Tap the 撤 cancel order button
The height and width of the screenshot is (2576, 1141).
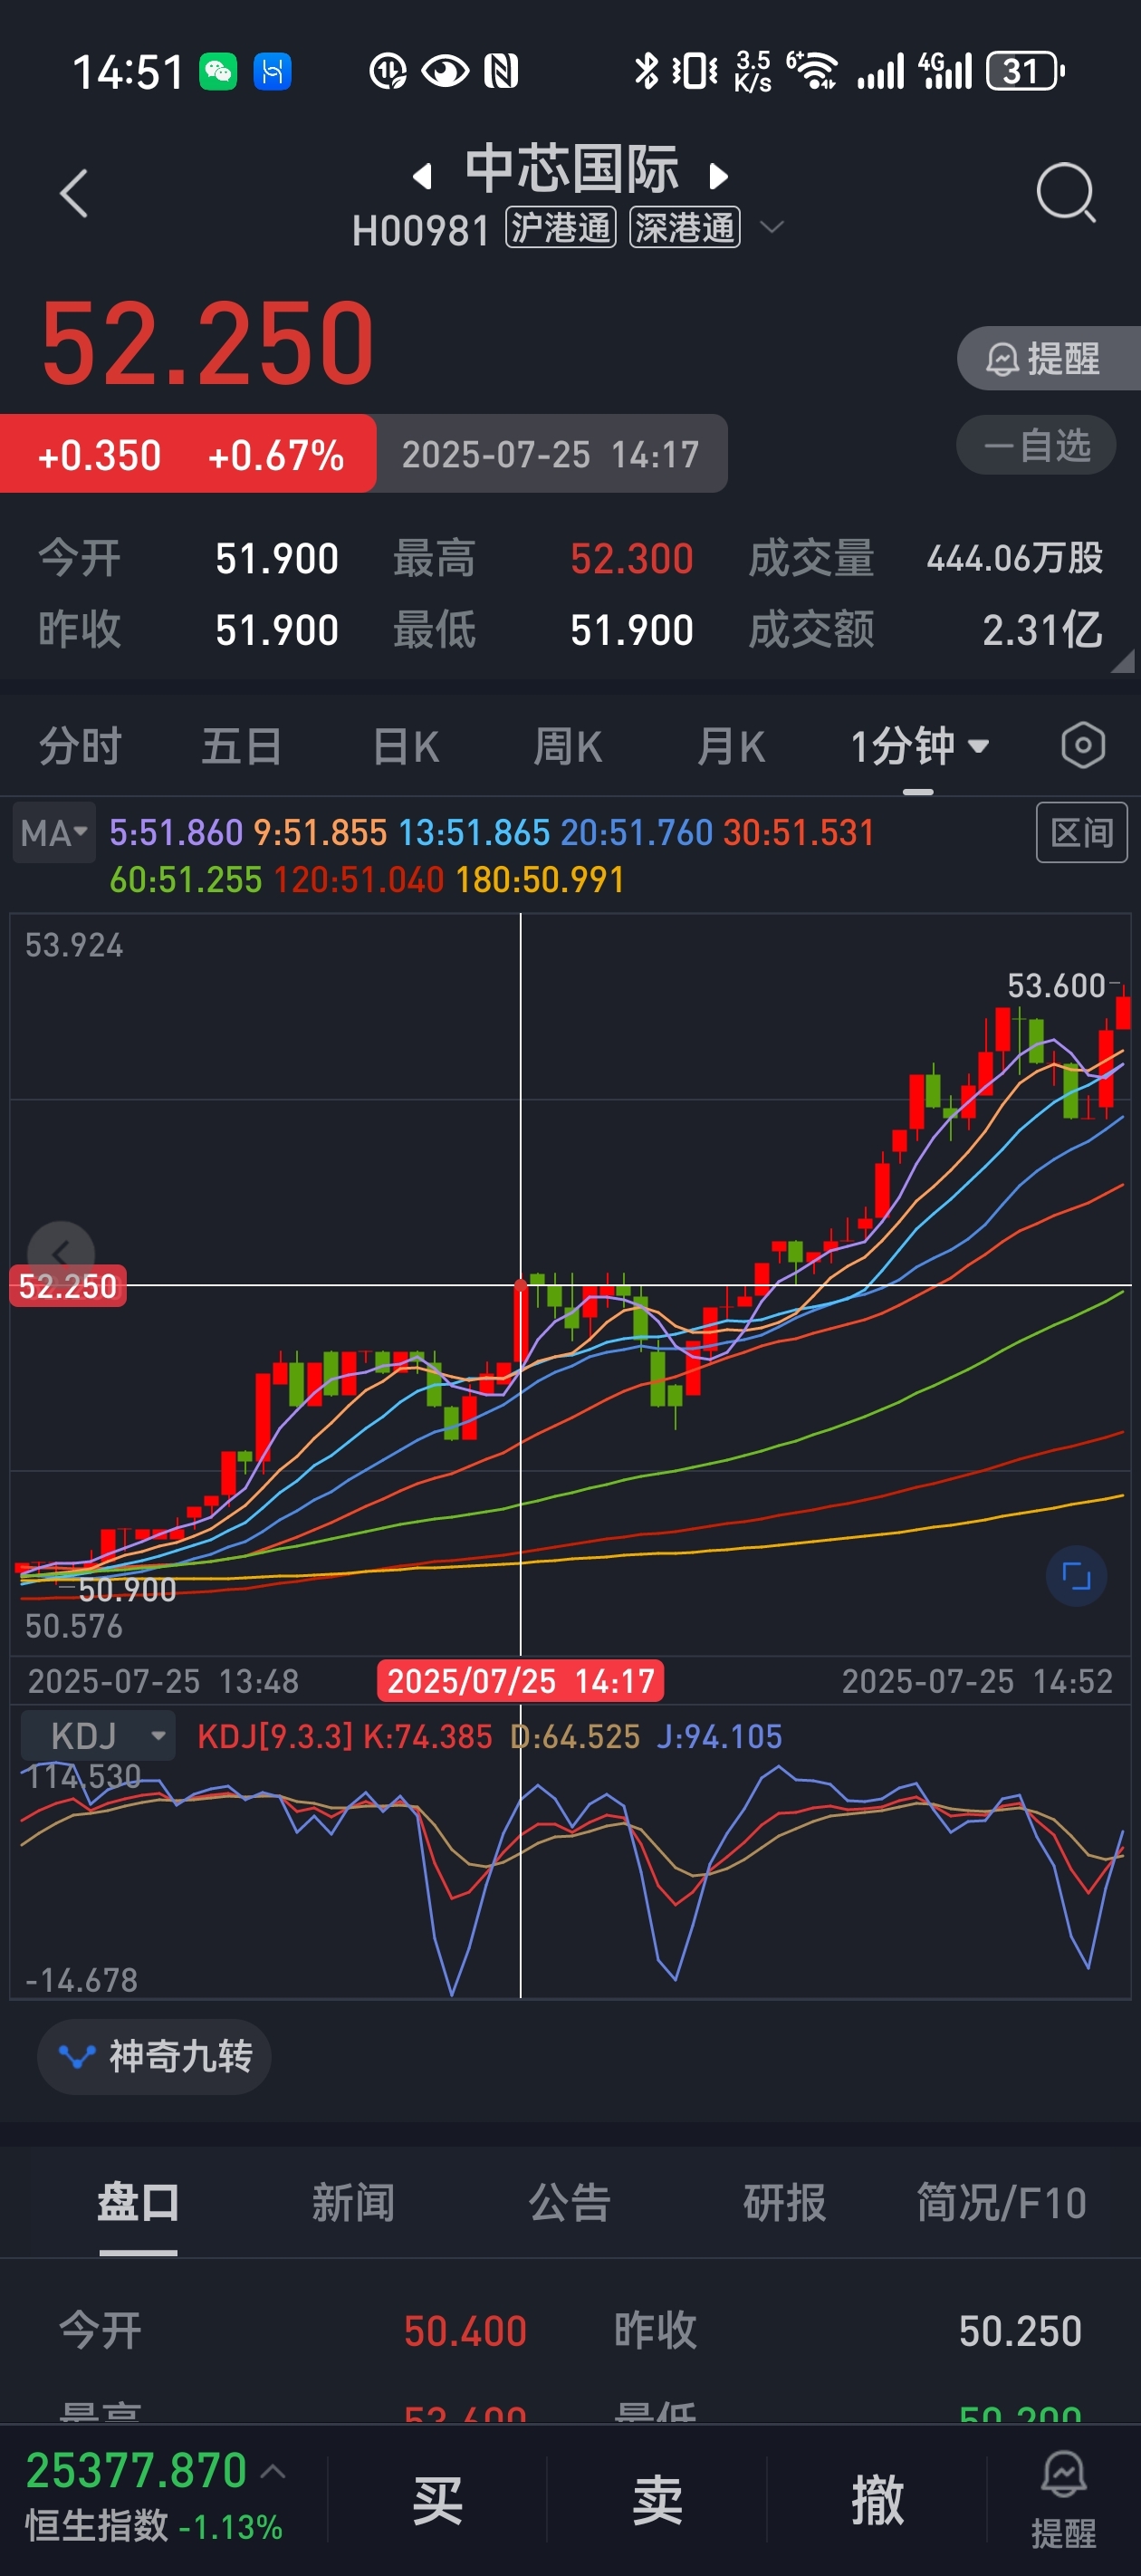tap(878, 2499)
